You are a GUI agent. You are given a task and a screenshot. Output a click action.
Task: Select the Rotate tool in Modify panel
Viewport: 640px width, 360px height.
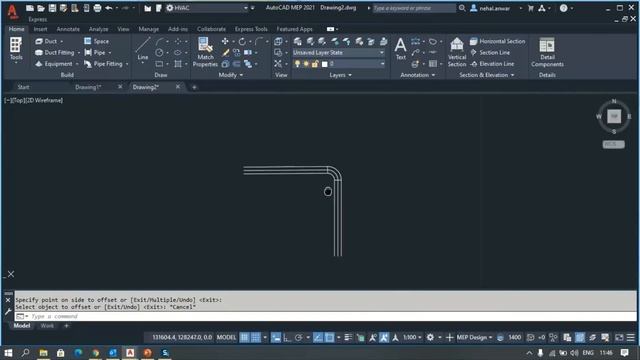coord(242,41)
